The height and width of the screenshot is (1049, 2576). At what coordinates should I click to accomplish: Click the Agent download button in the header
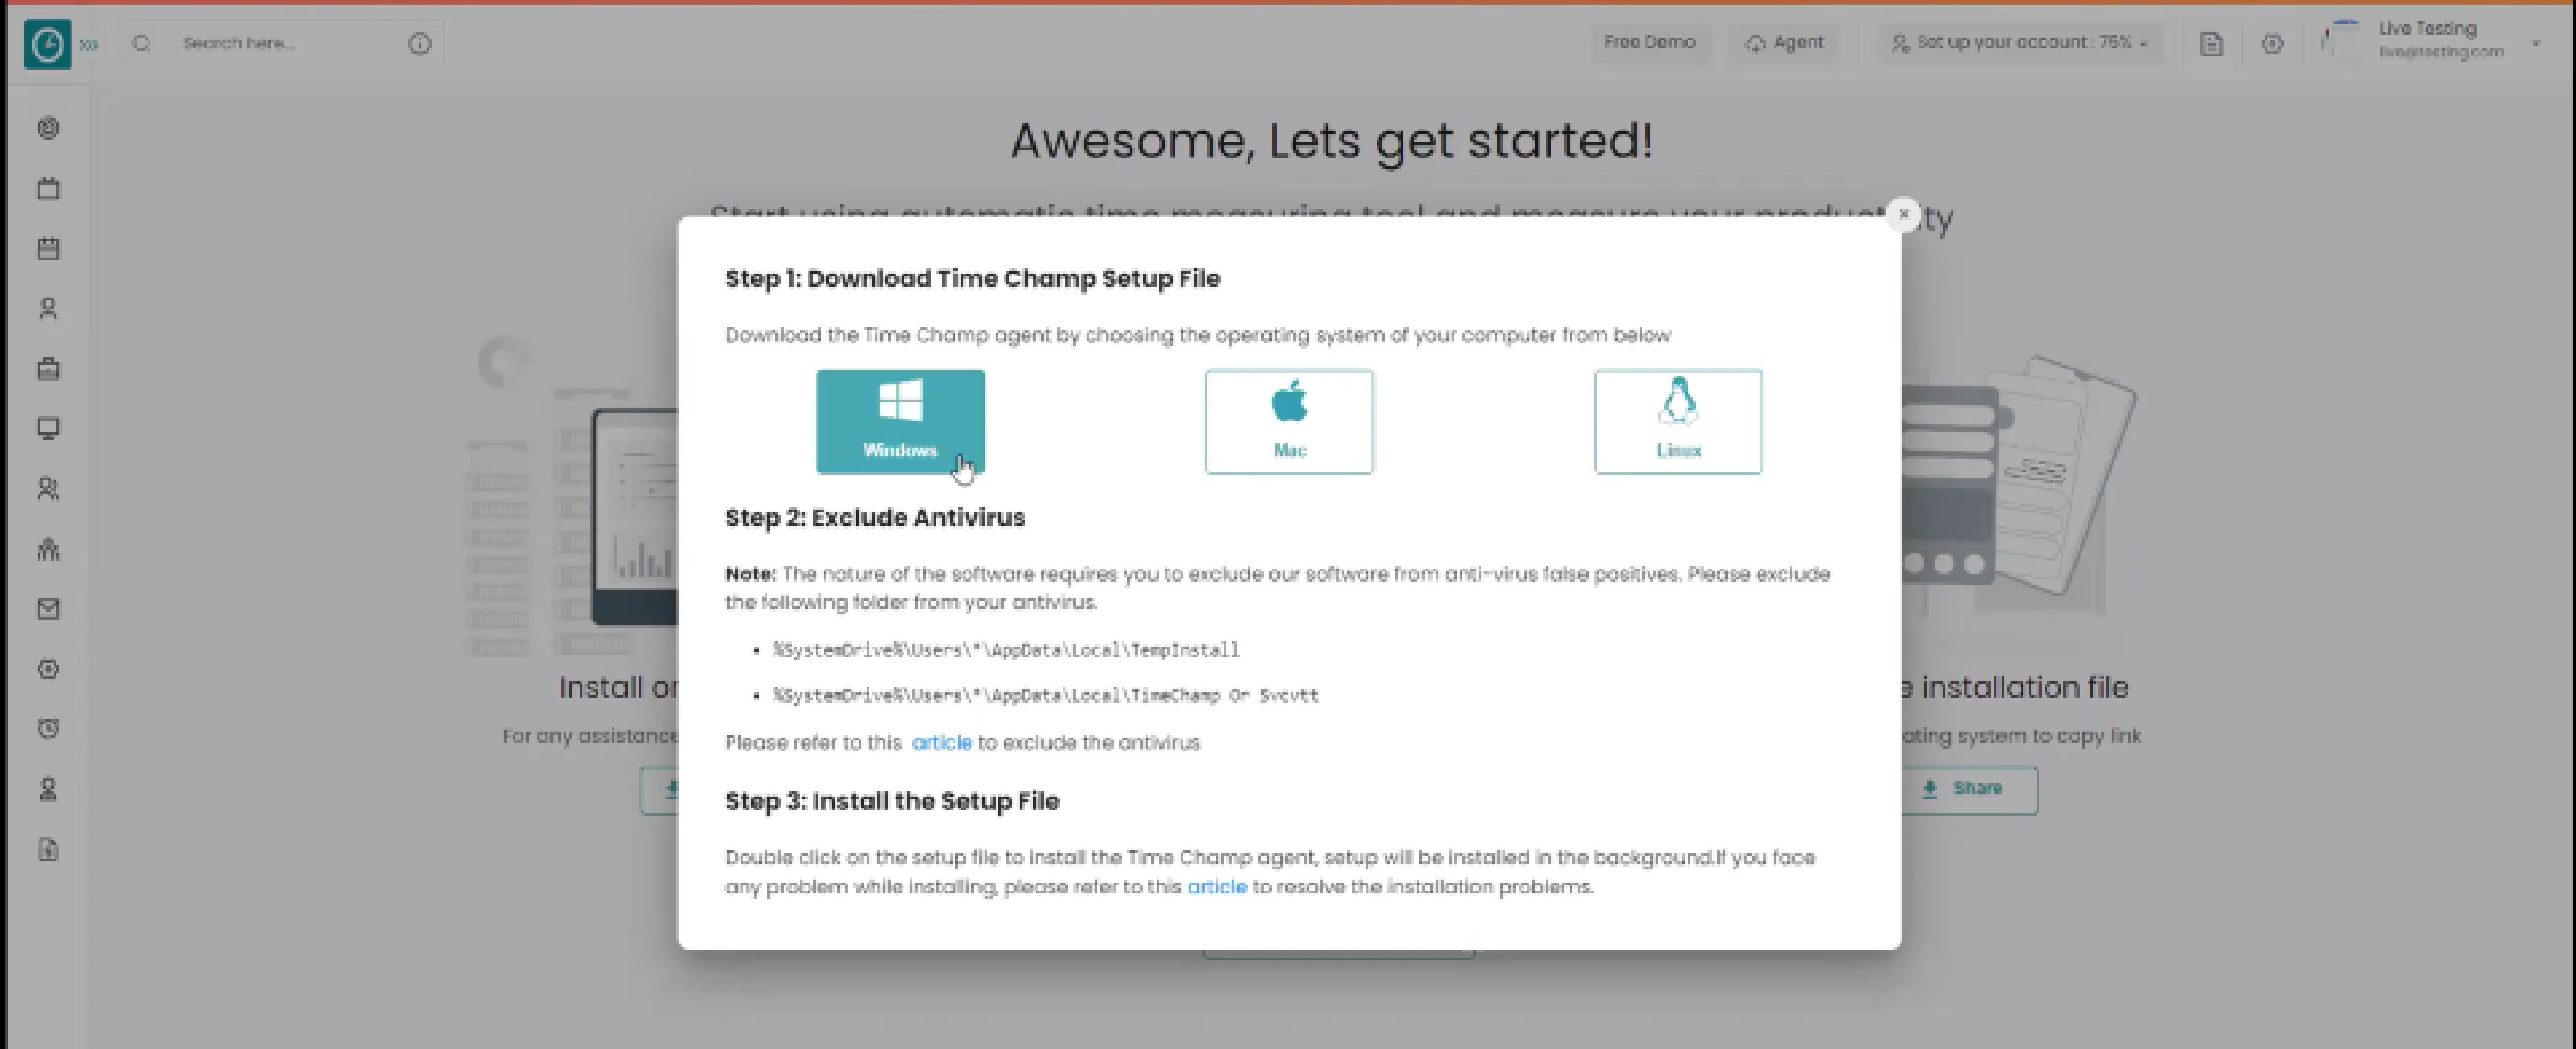coord(1785,42)
